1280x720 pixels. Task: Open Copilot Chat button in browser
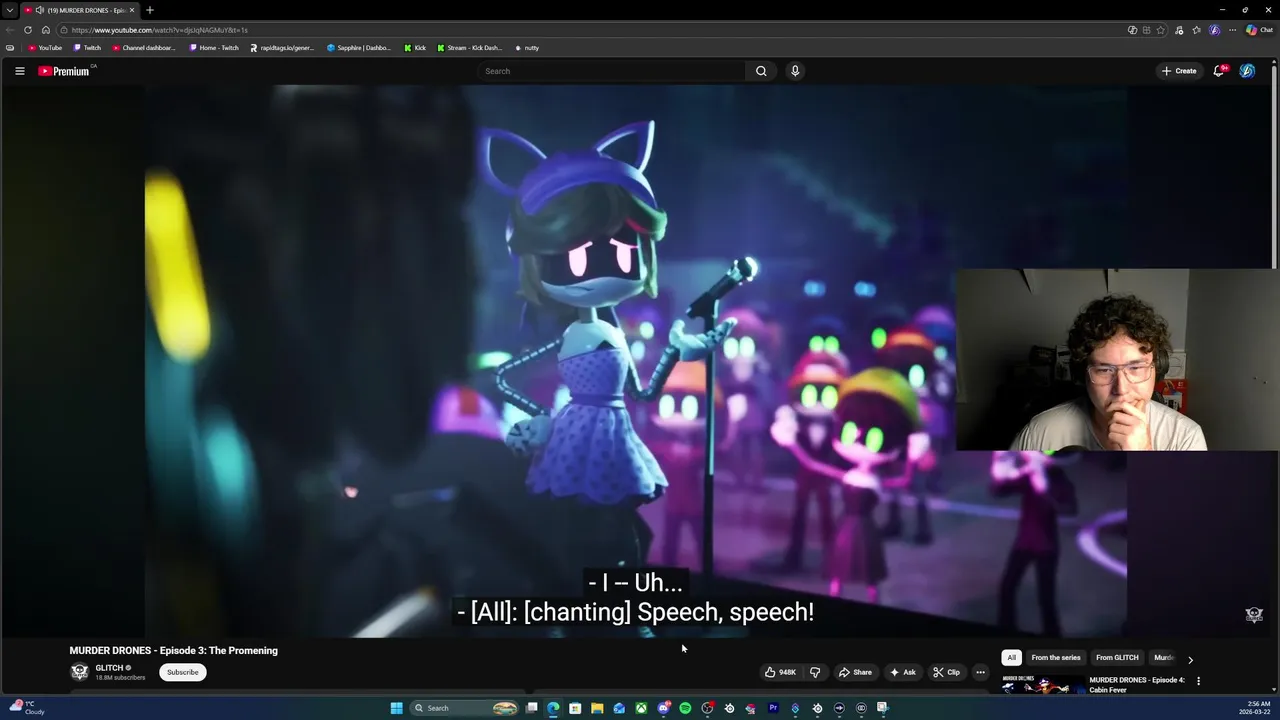tap(1259, 30)
